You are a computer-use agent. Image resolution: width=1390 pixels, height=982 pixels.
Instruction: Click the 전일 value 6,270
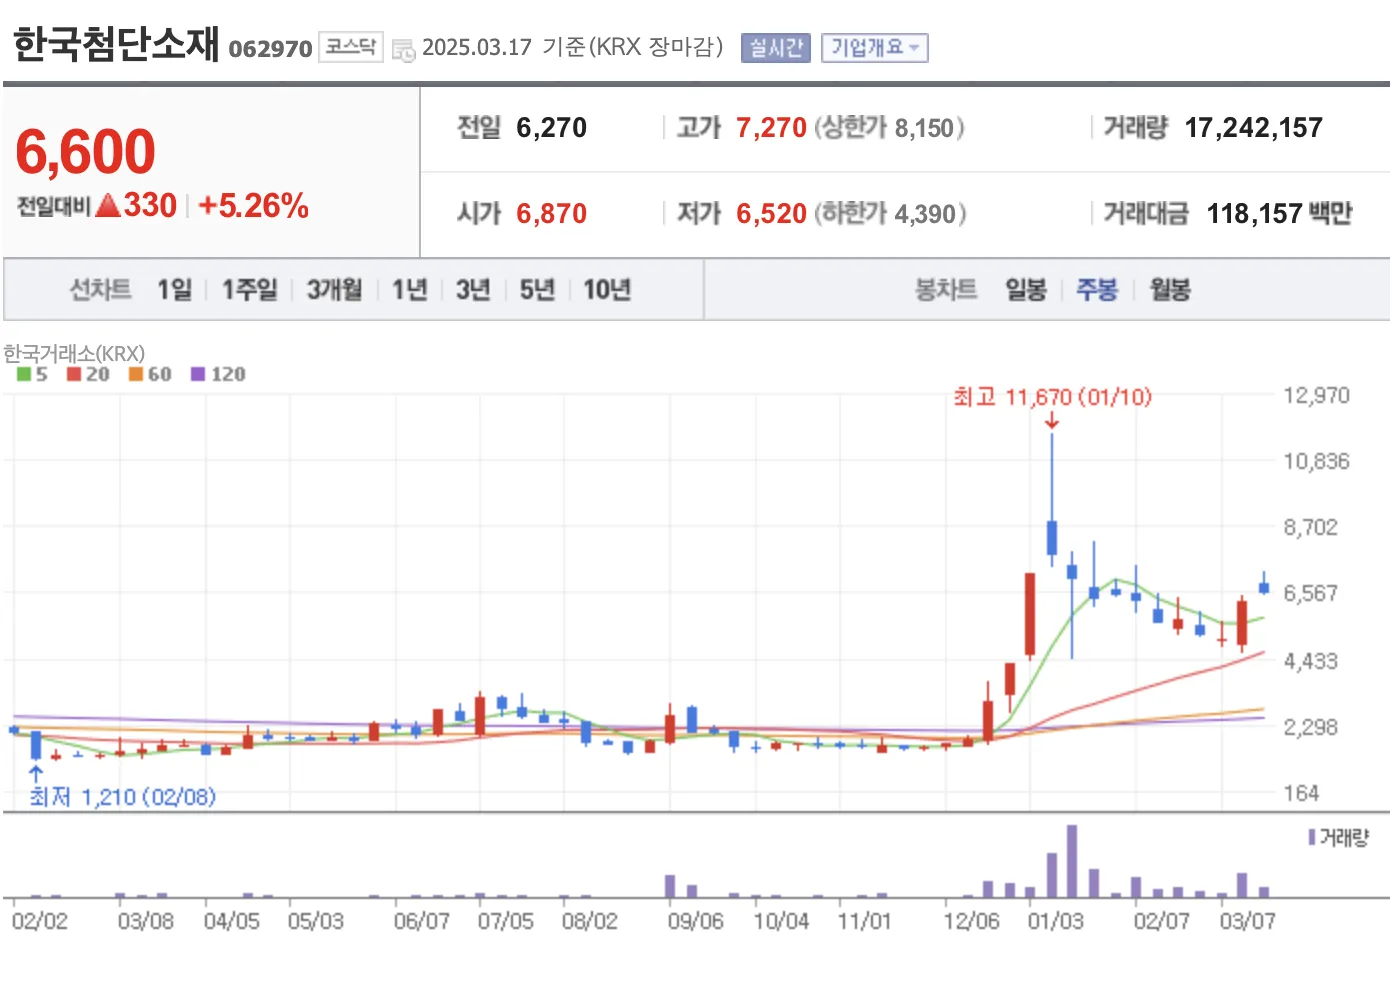tap(551, 128)
